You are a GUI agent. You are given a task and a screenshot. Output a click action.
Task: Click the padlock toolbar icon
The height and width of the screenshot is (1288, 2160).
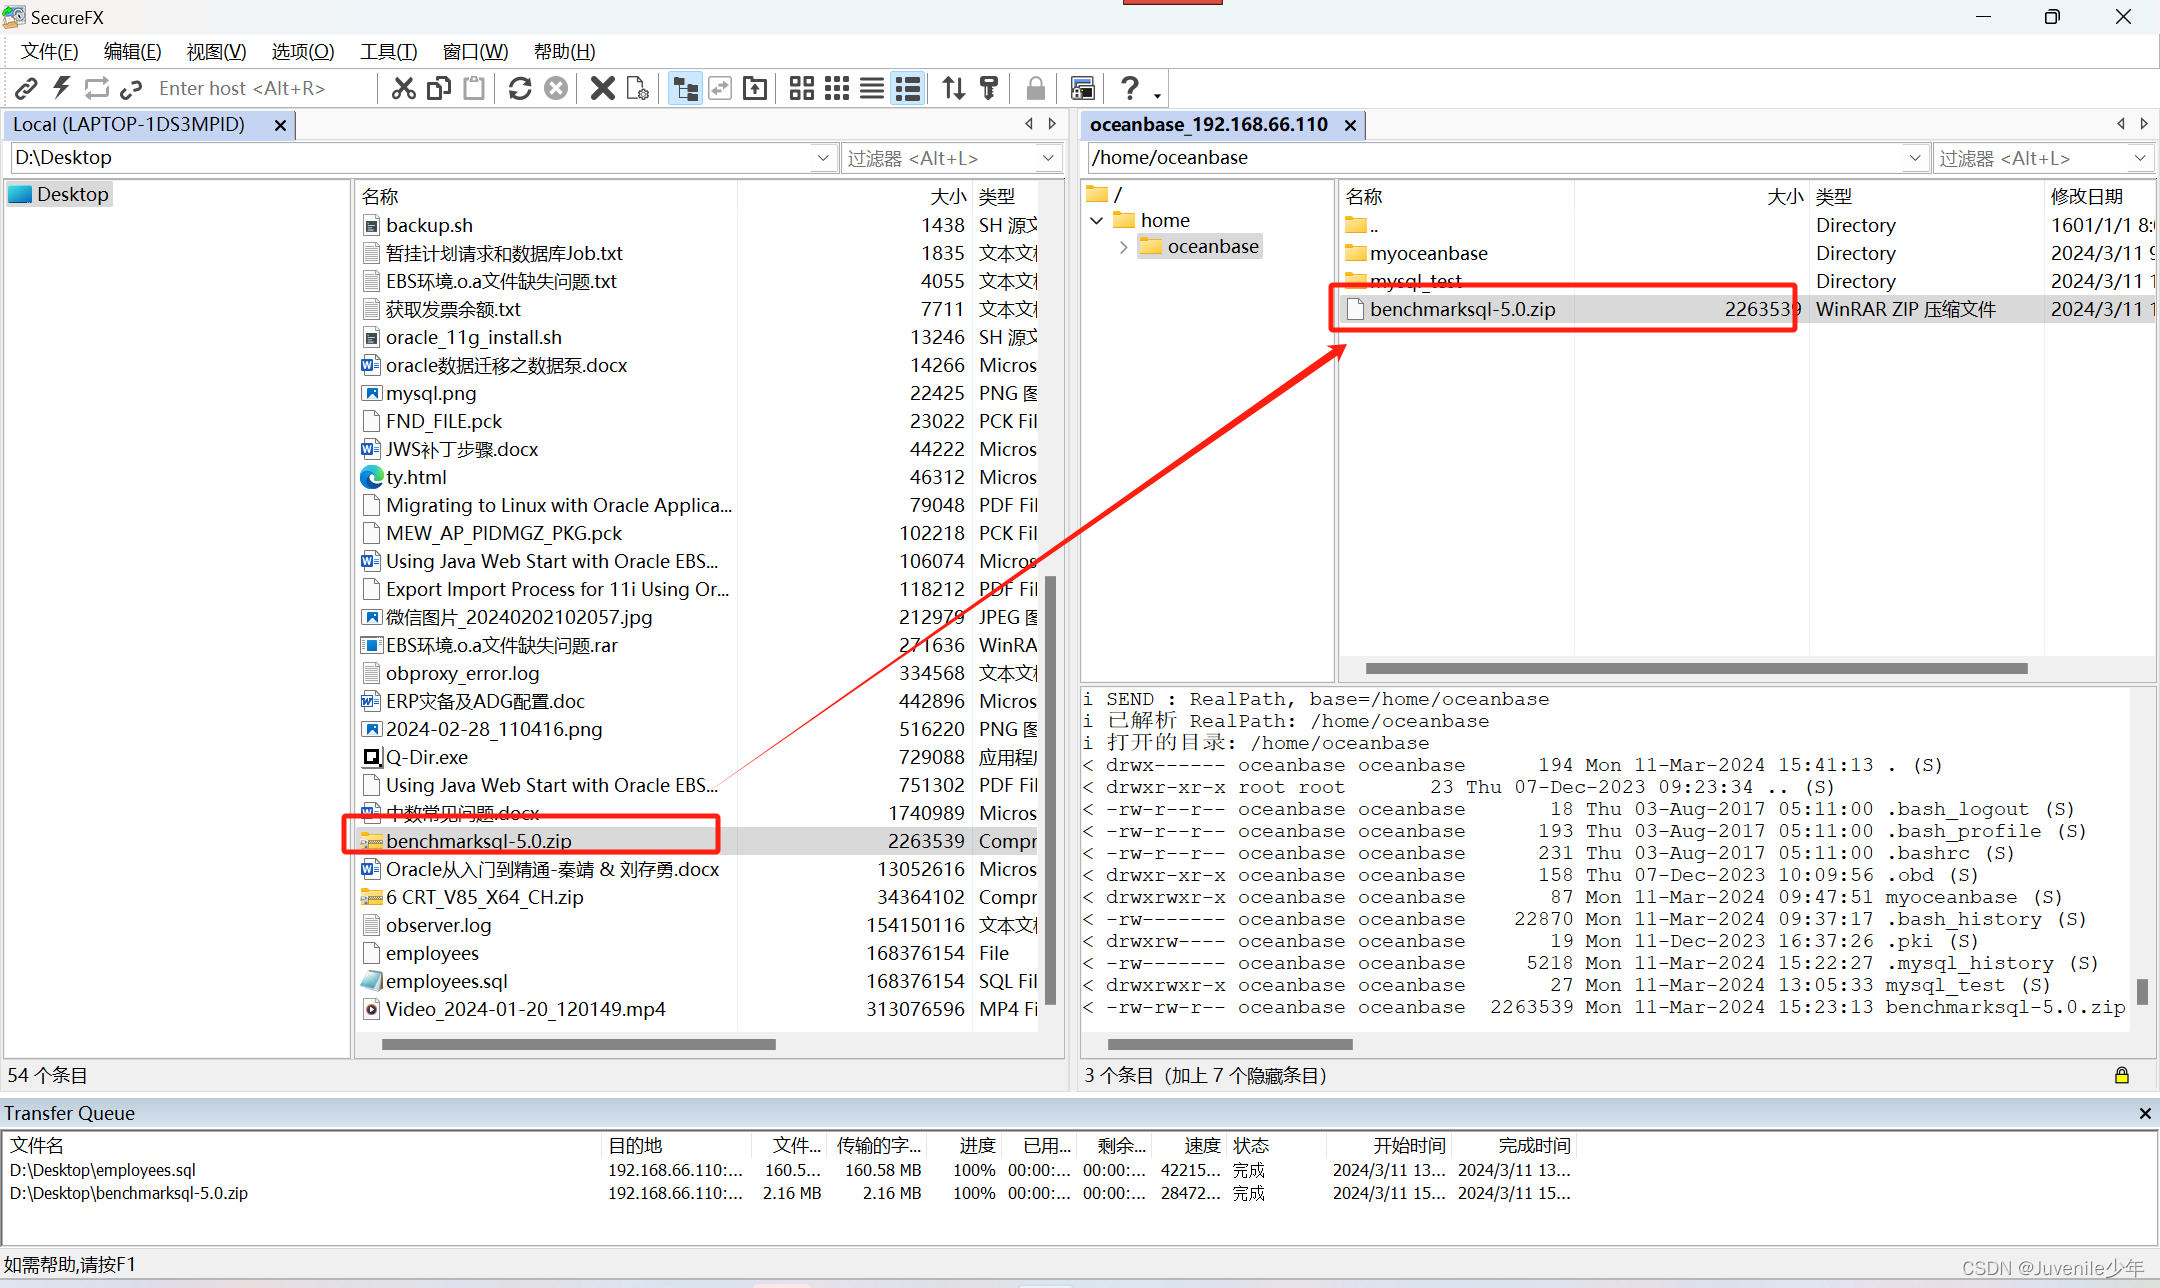click(1036, 89)
